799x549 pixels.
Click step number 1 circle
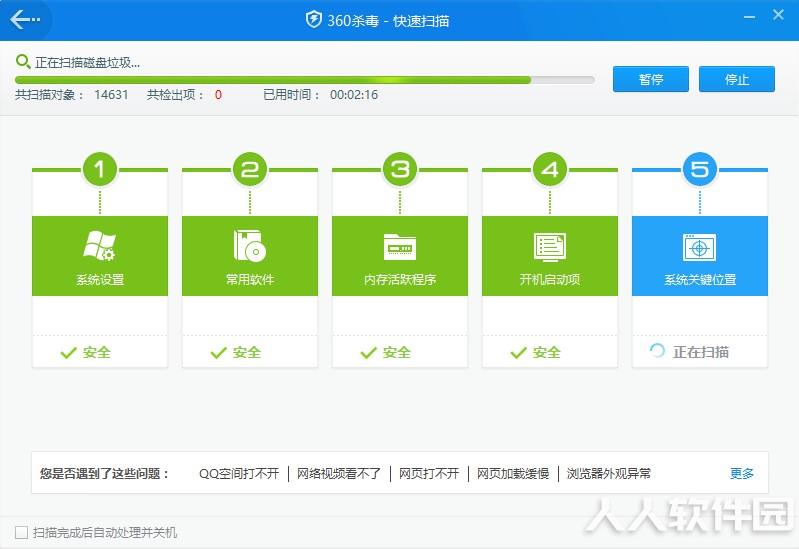tap(100, 169)
